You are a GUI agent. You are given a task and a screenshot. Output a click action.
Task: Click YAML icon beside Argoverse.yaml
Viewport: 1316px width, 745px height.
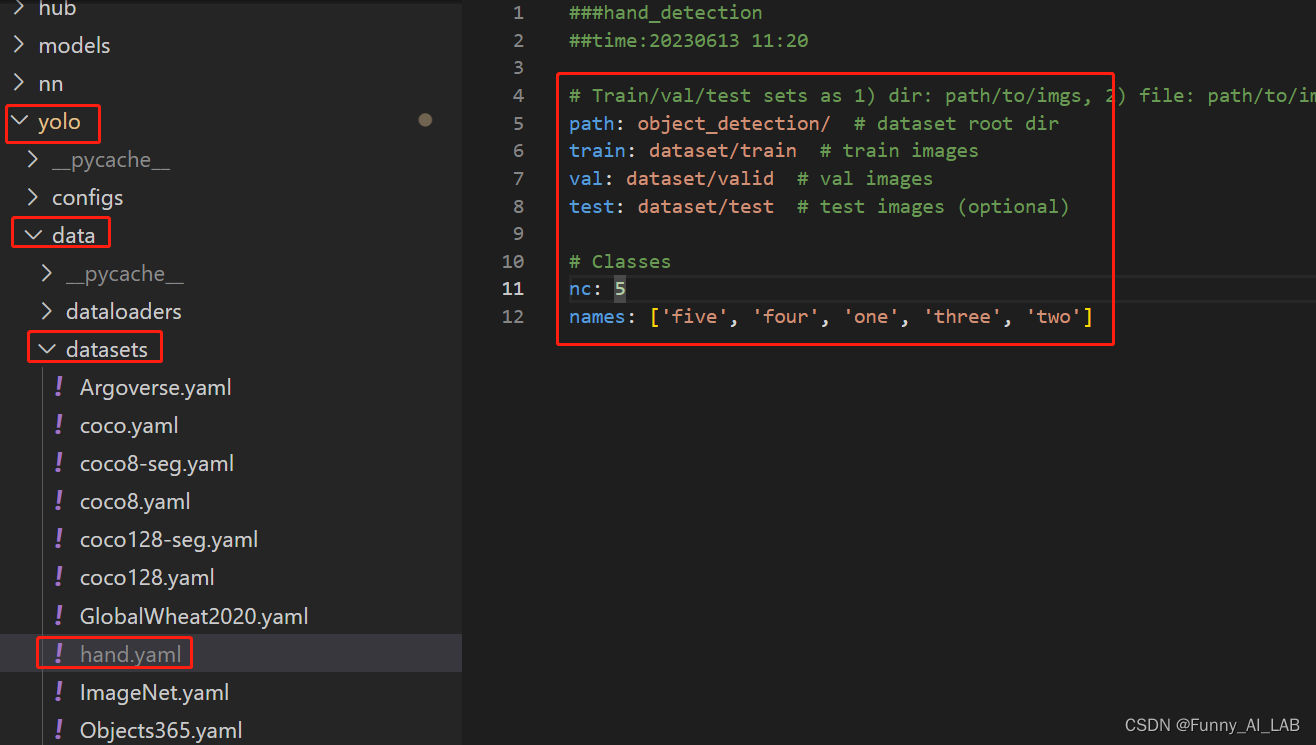tap(59, 388)
